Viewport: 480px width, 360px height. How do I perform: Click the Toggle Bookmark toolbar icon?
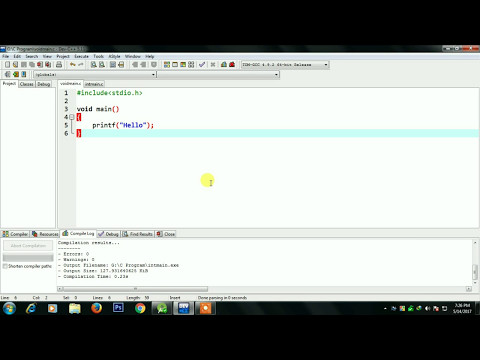154,65
